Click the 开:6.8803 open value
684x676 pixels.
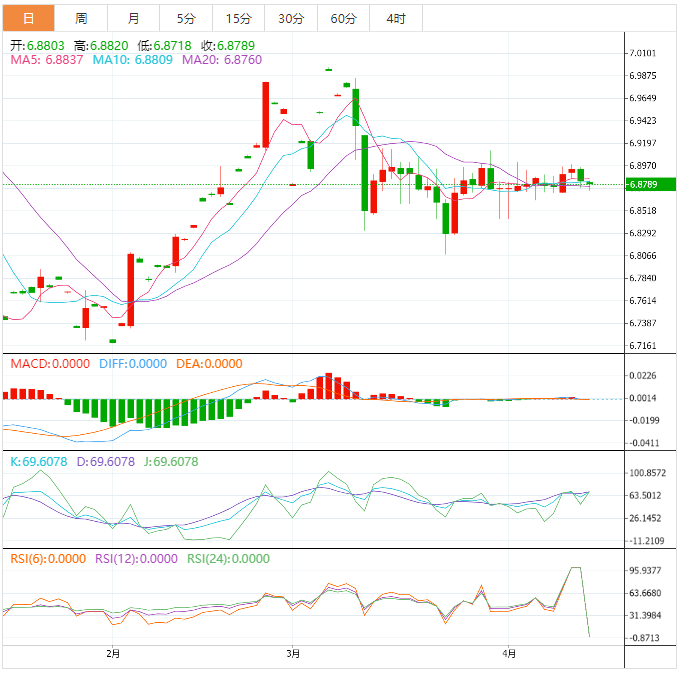[x=37, y=45]
